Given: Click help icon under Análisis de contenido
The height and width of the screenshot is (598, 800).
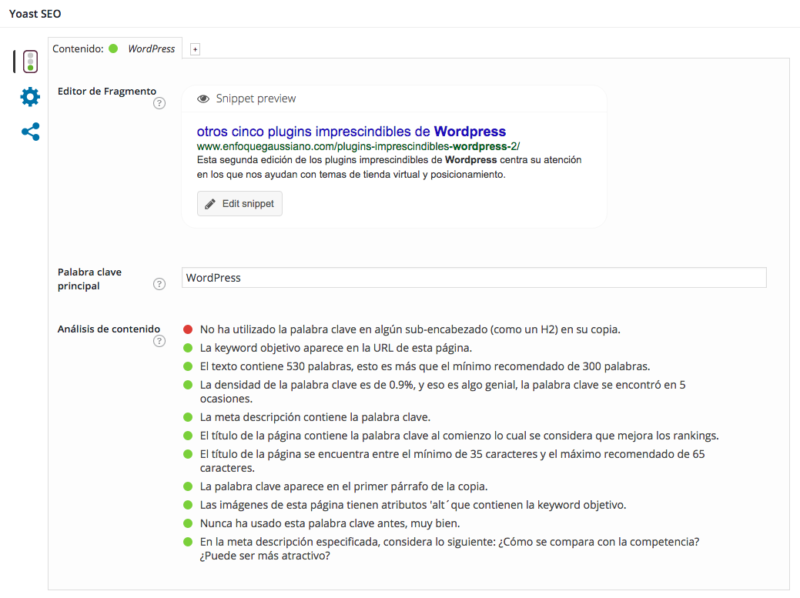Looking at the screenshot, I should pos(159,341).
